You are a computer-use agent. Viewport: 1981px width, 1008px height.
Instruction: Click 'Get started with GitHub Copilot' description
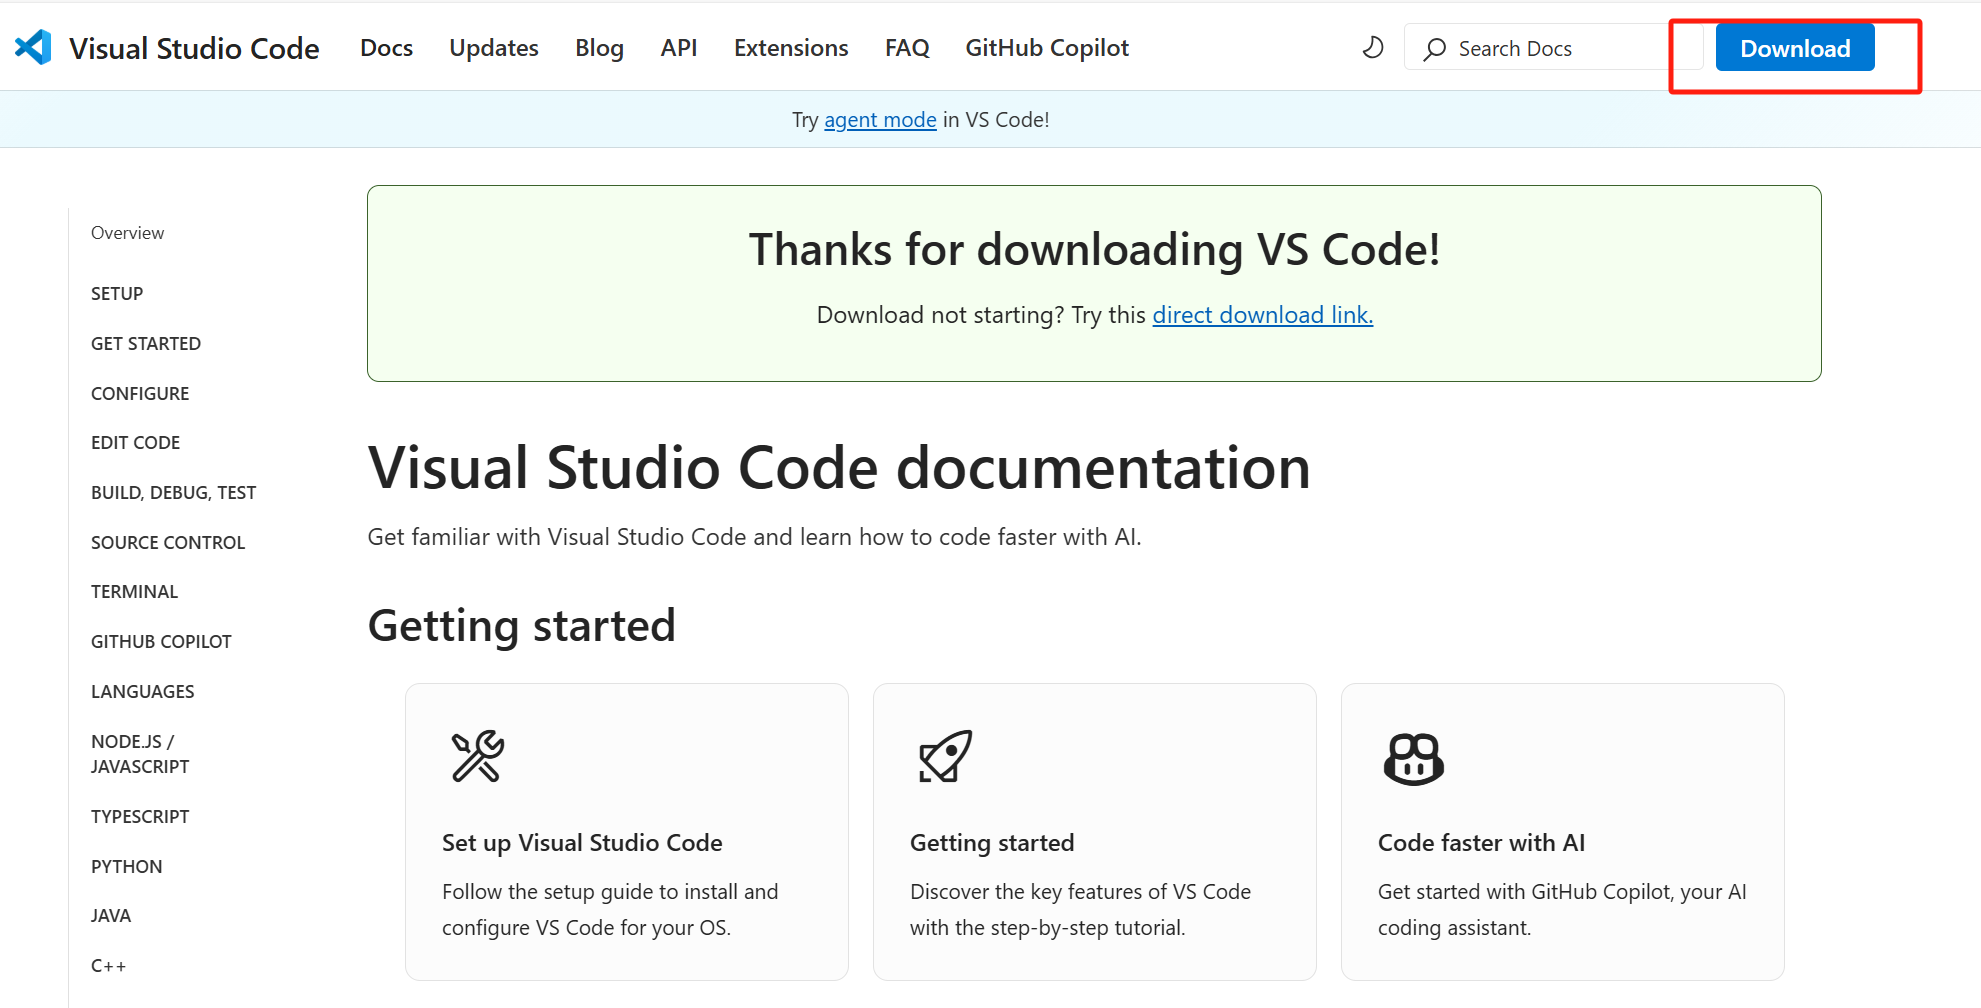click(x=1562, y=910)
